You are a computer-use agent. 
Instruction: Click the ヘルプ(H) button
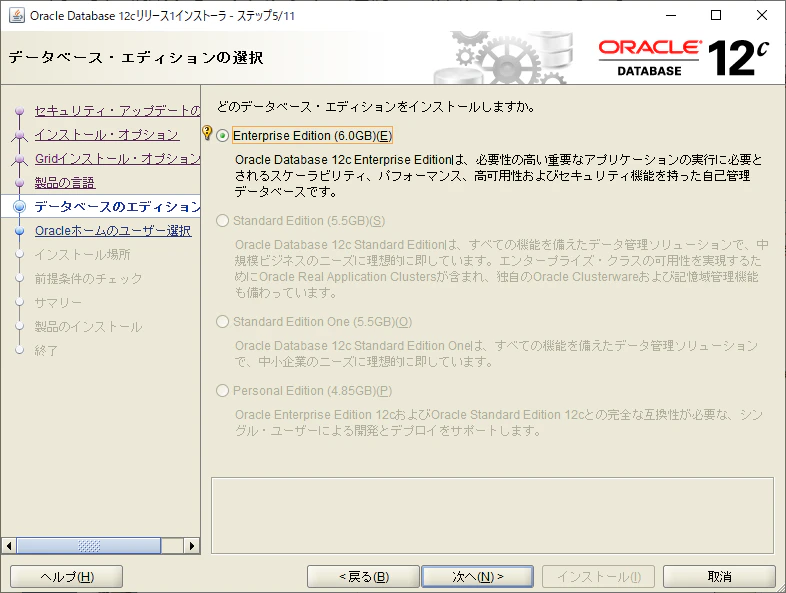(x=66, y=576)
